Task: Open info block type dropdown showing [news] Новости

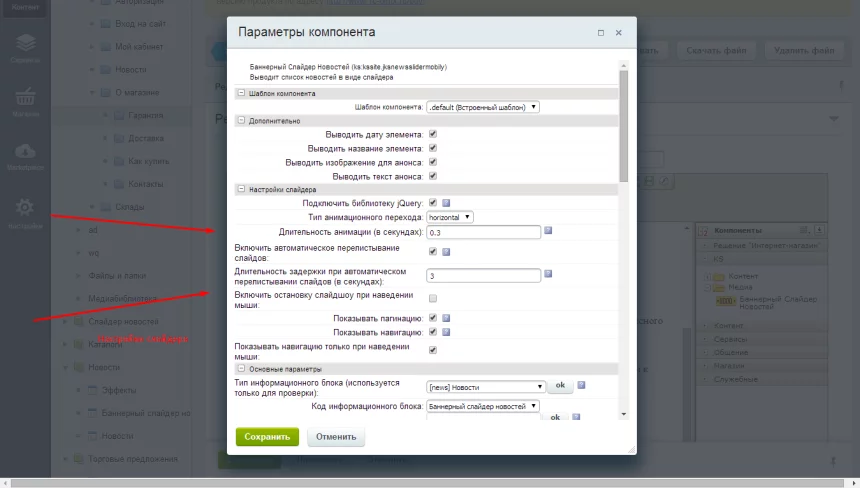Action: point(485,386)
